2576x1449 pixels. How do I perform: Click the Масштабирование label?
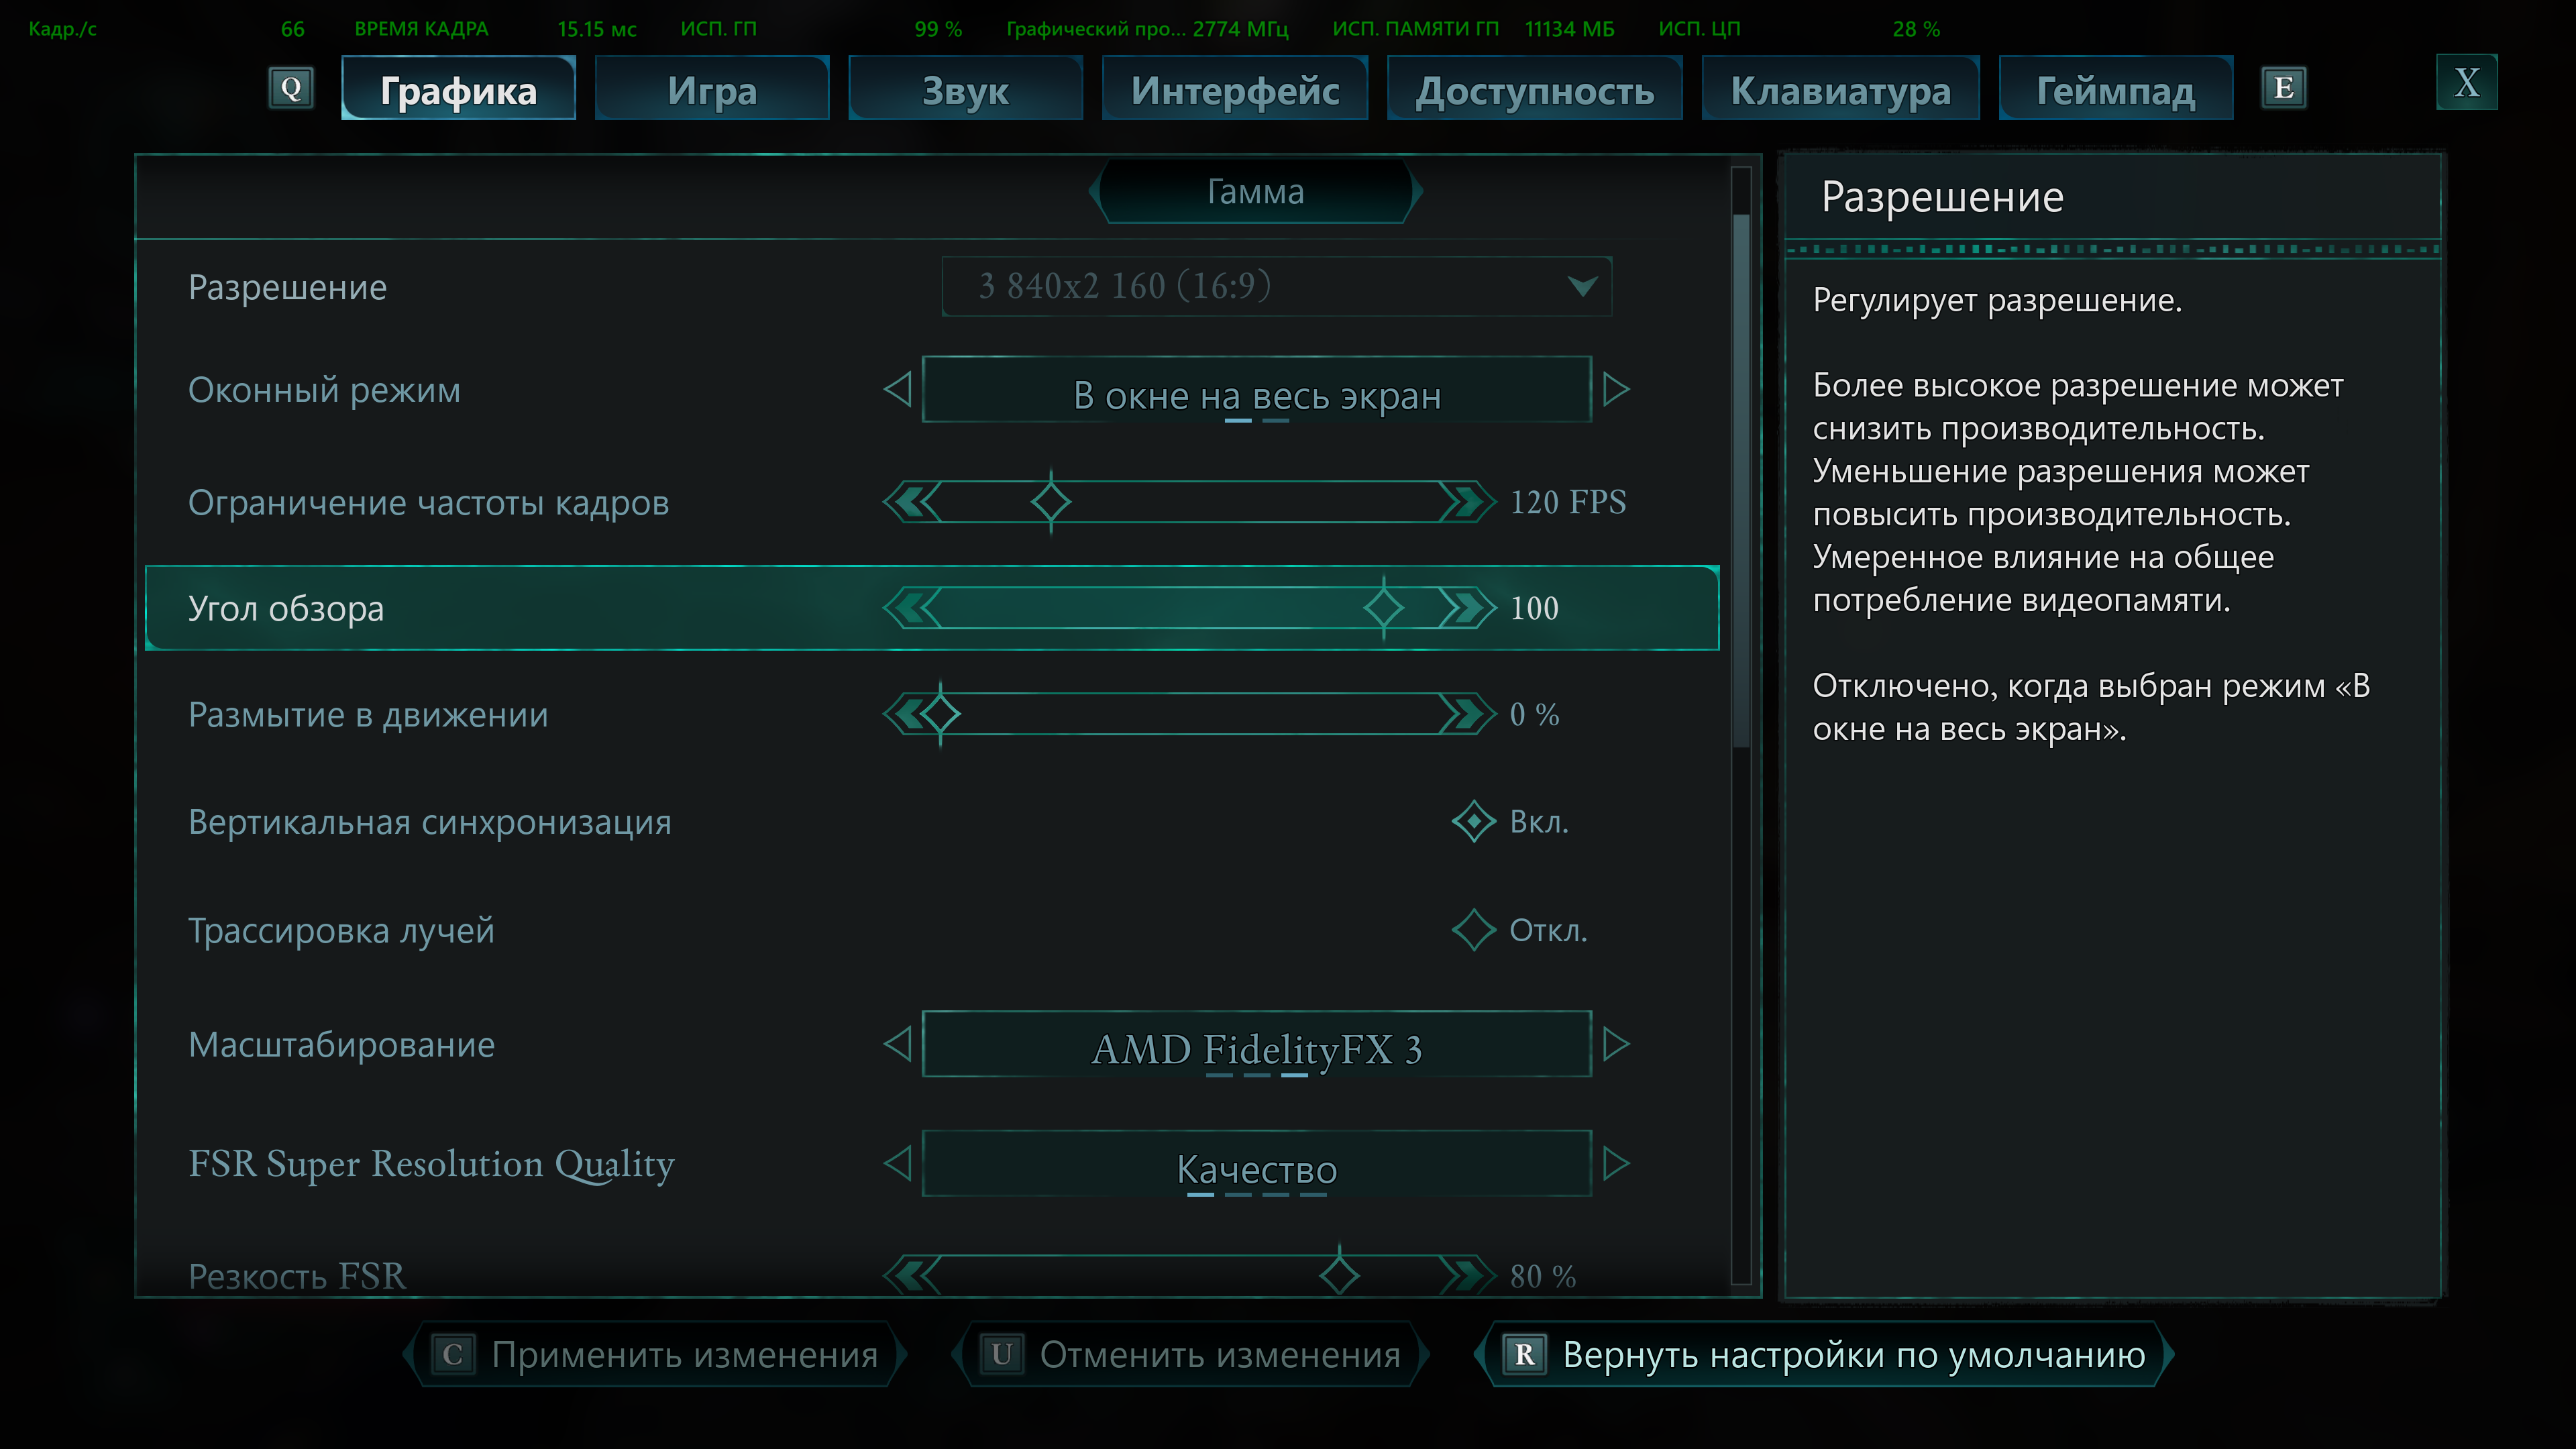tap(341, 1045)
